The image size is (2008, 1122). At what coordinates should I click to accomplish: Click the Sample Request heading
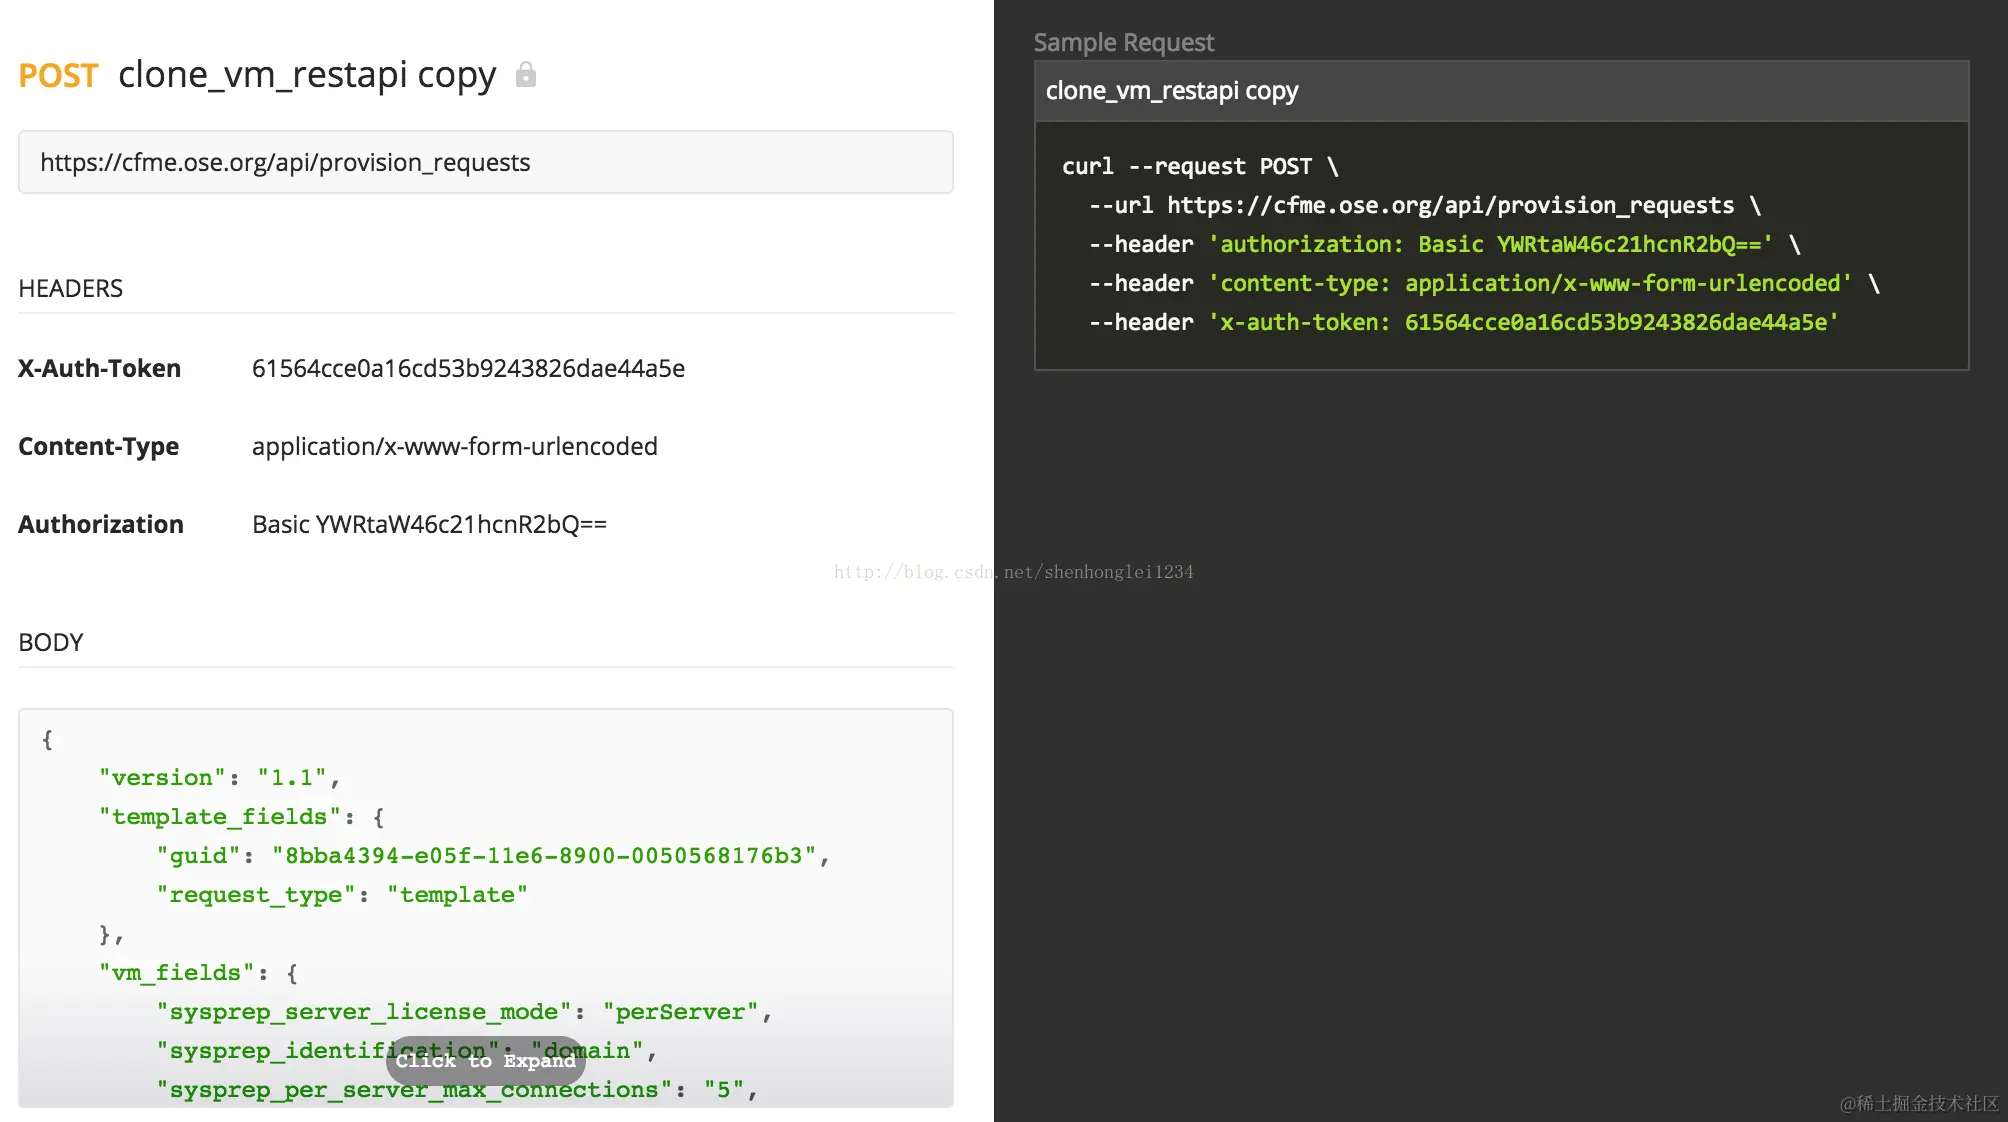(1123, 42)
